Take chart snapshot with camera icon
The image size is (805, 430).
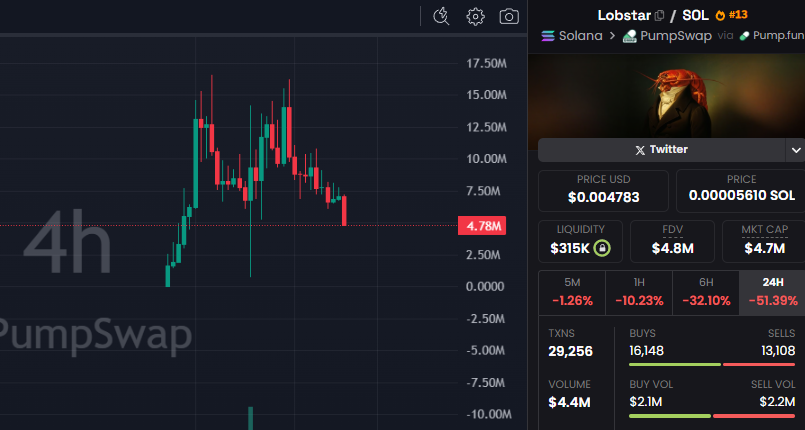pos(509,16)
